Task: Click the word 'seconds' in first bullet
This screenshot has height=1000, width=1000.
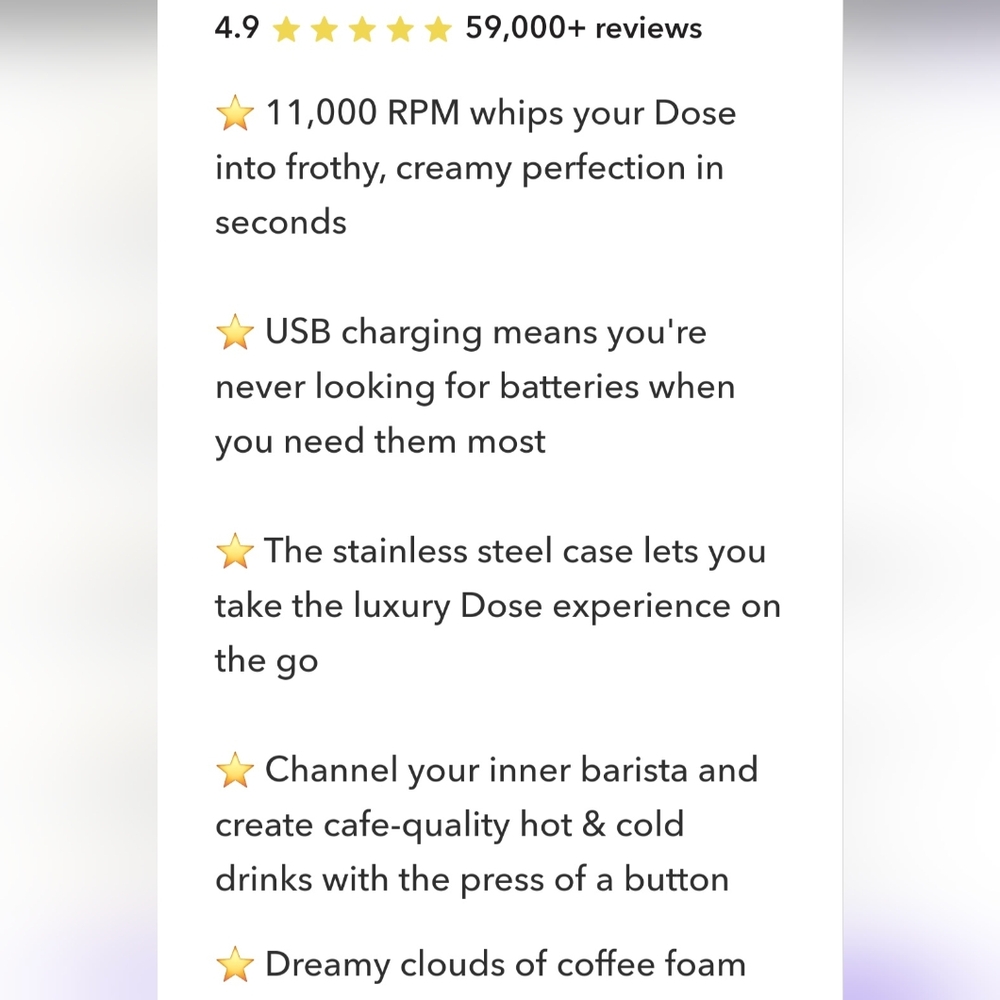Action: (x=281, y=223)
